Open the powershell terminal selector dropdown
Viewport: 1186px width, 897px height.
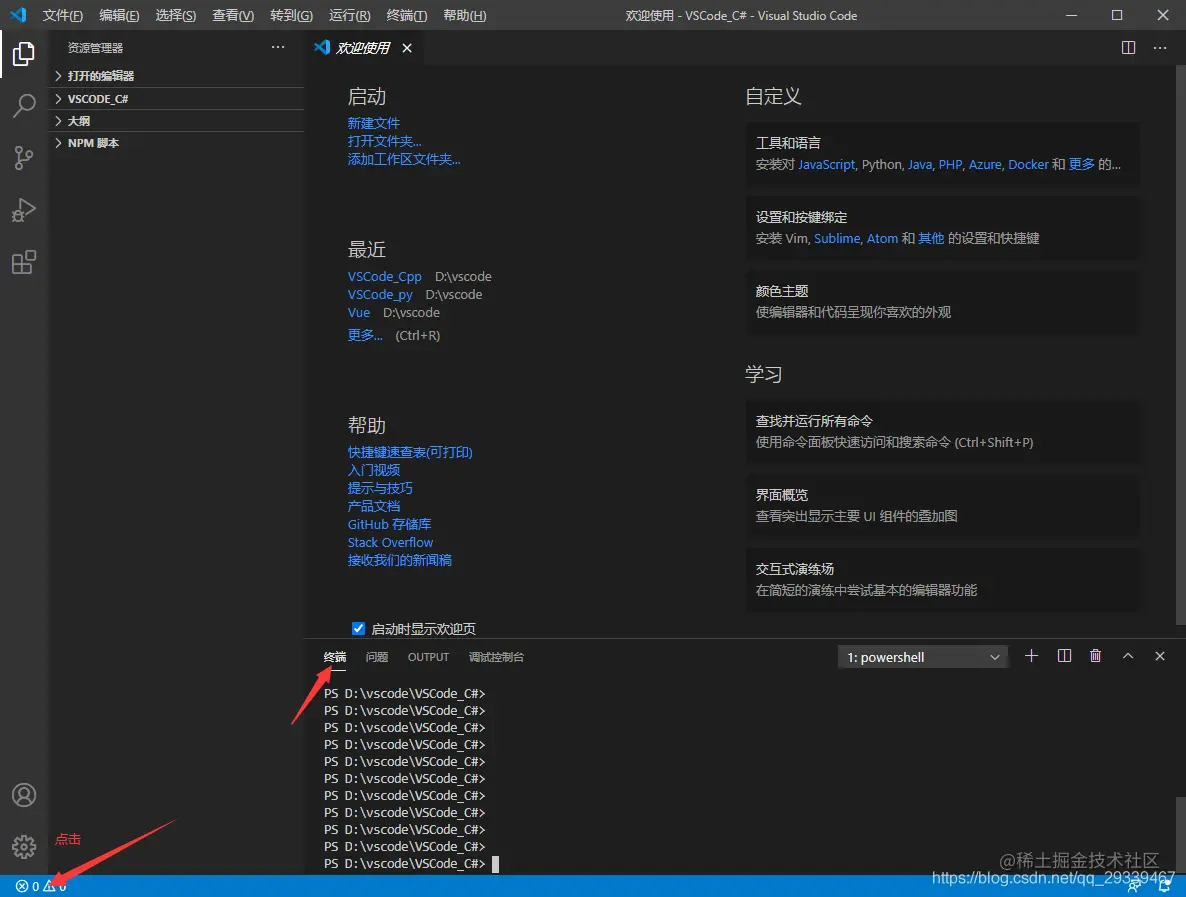pyautogui.click(x=923, y=657)
